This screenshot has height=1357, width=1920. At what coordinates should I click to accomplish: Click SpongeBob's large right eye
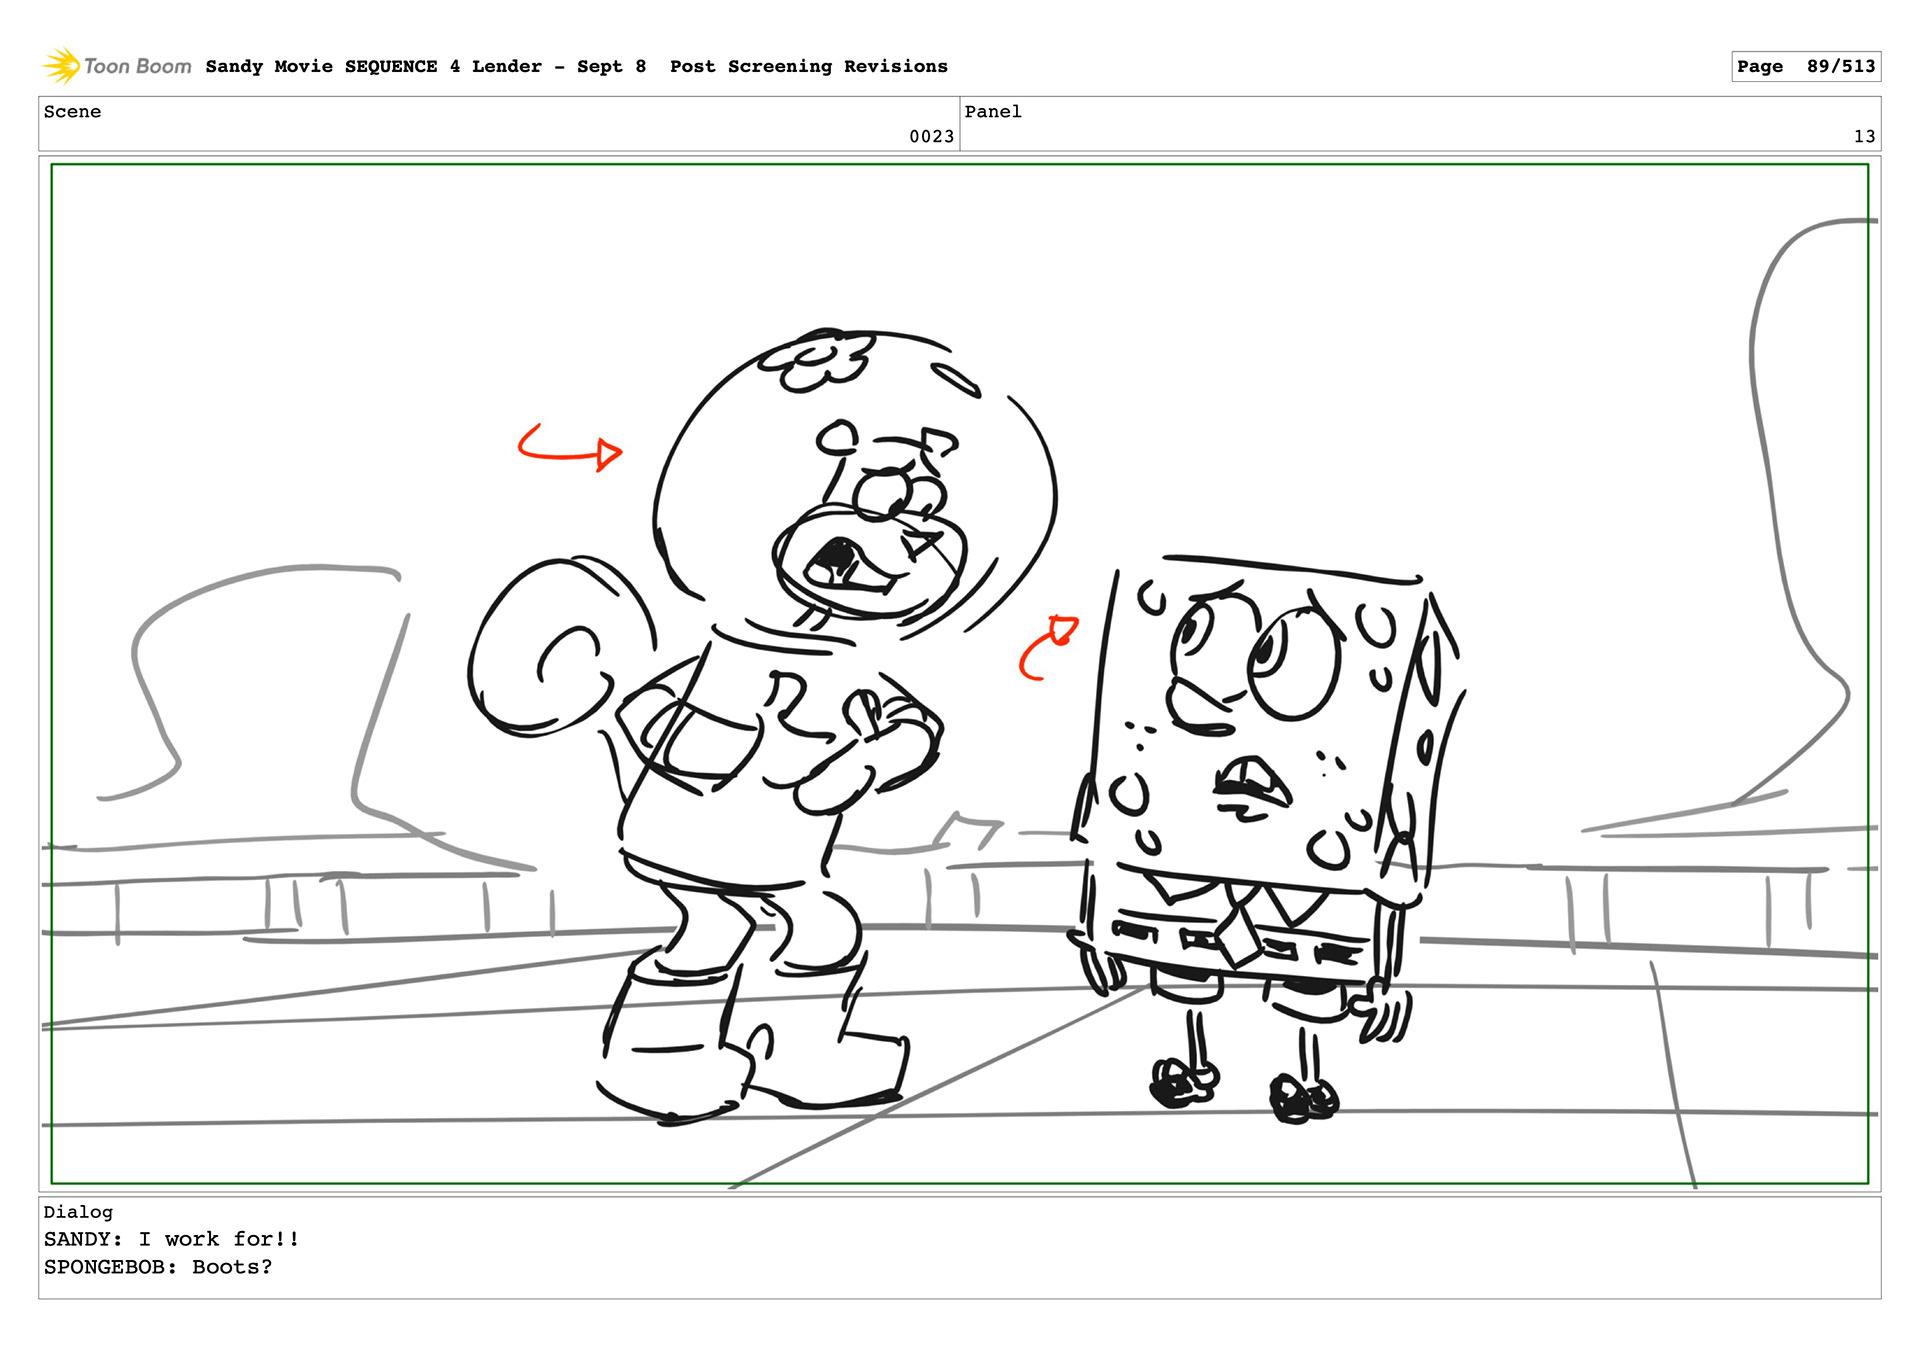point(1292,661)
